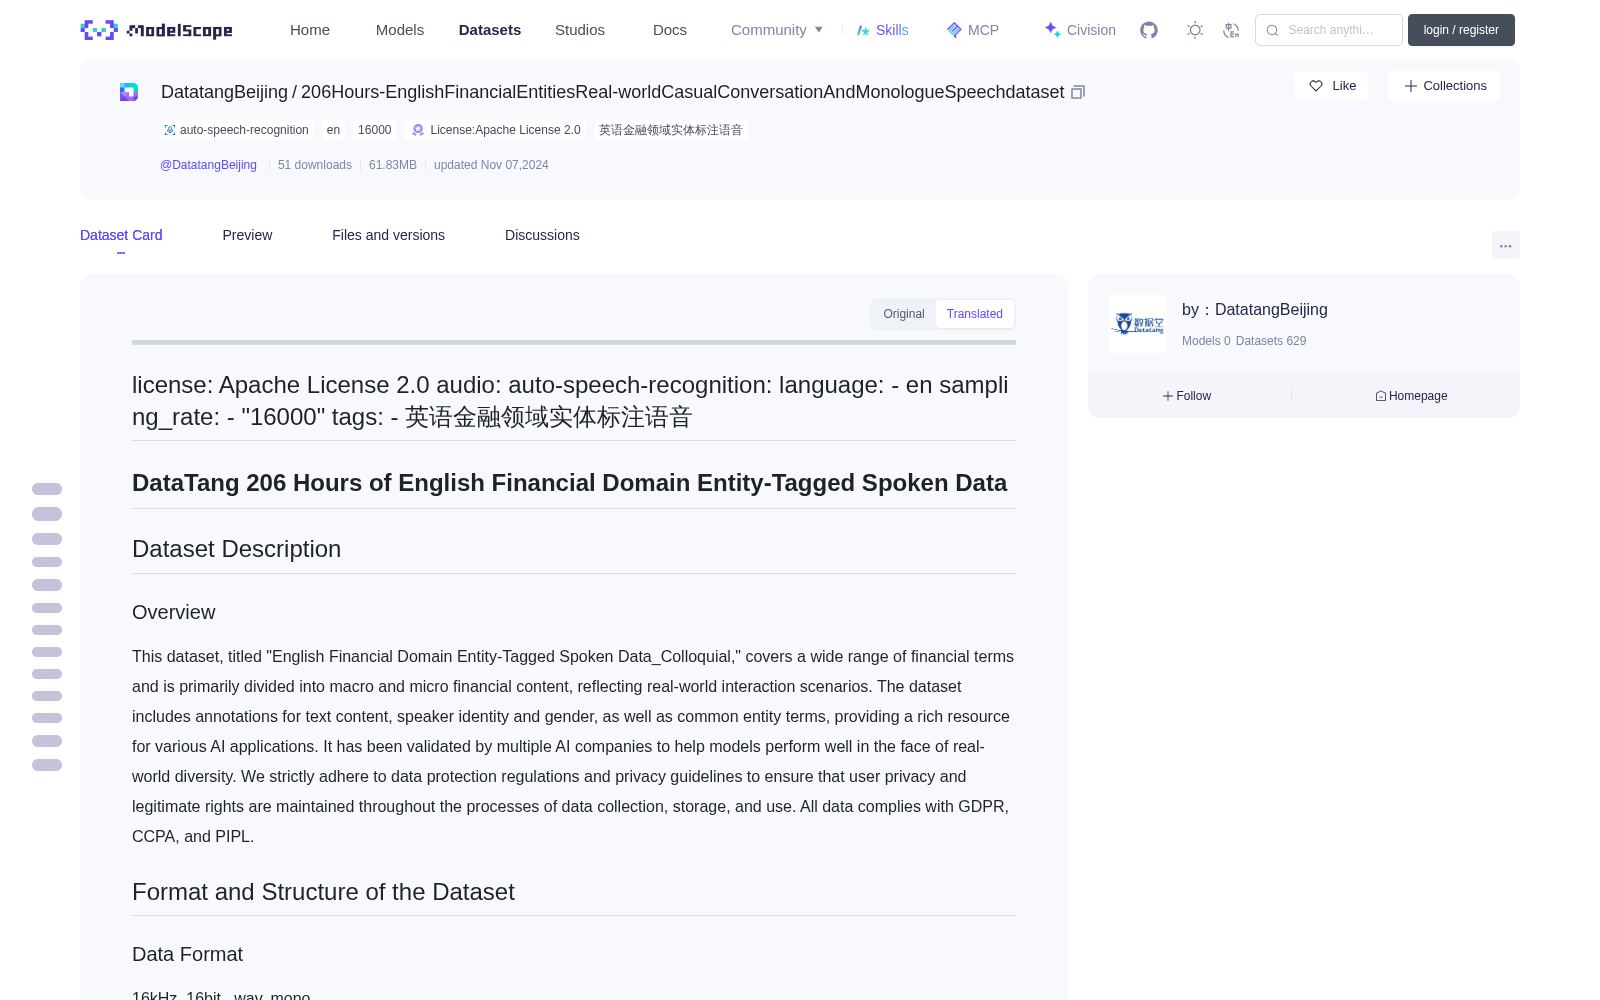Switch to the Preview tab
This screenshot has width=1600, height=1000.
[x=247, y=235]
